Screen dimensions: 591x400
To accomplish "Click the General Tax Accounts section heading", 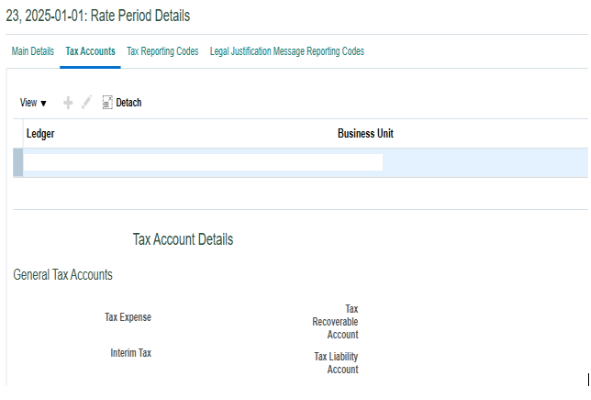I will click(x=63, y=275).
